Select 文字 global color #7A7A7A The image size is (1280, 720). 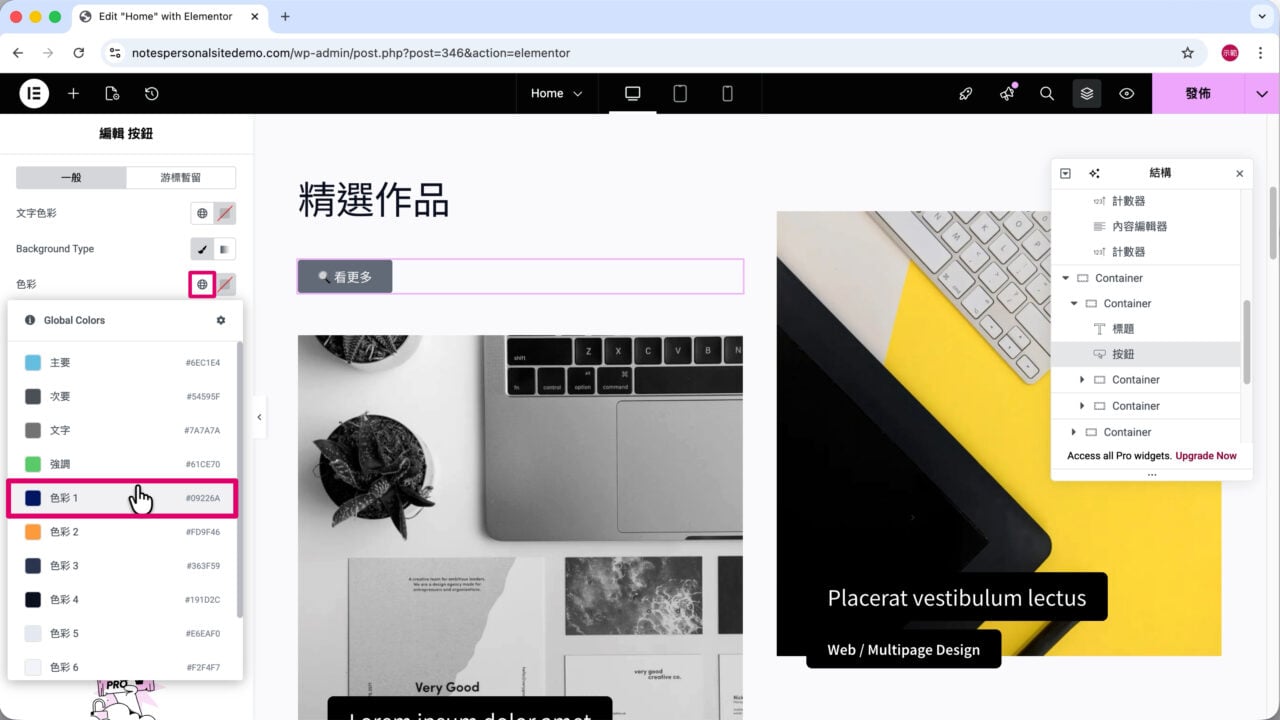click(x=122, y=430)
